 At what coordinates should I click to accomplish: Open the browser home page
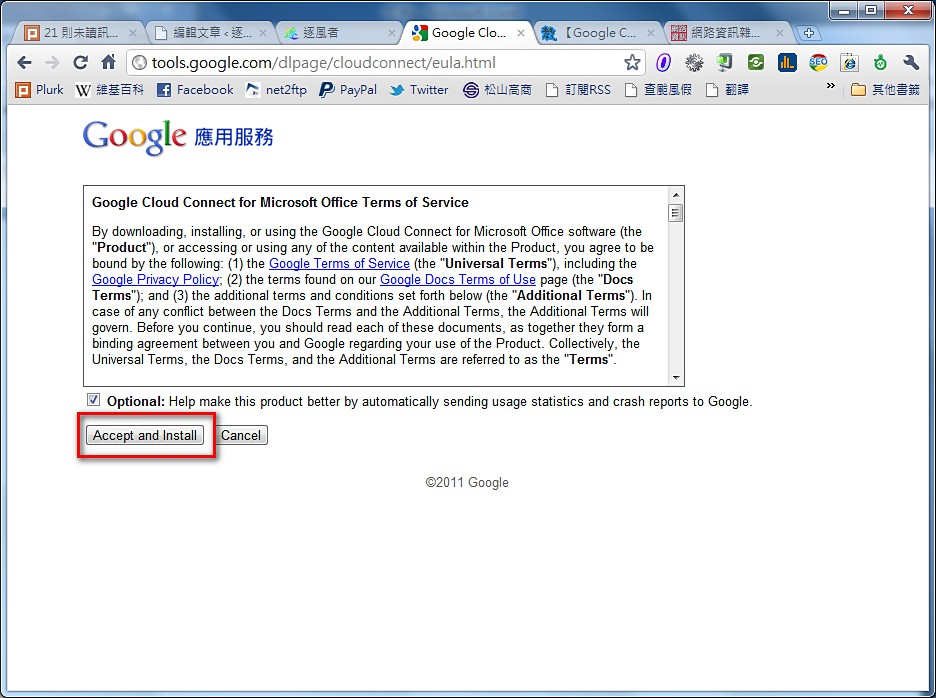tap(108, 62)
